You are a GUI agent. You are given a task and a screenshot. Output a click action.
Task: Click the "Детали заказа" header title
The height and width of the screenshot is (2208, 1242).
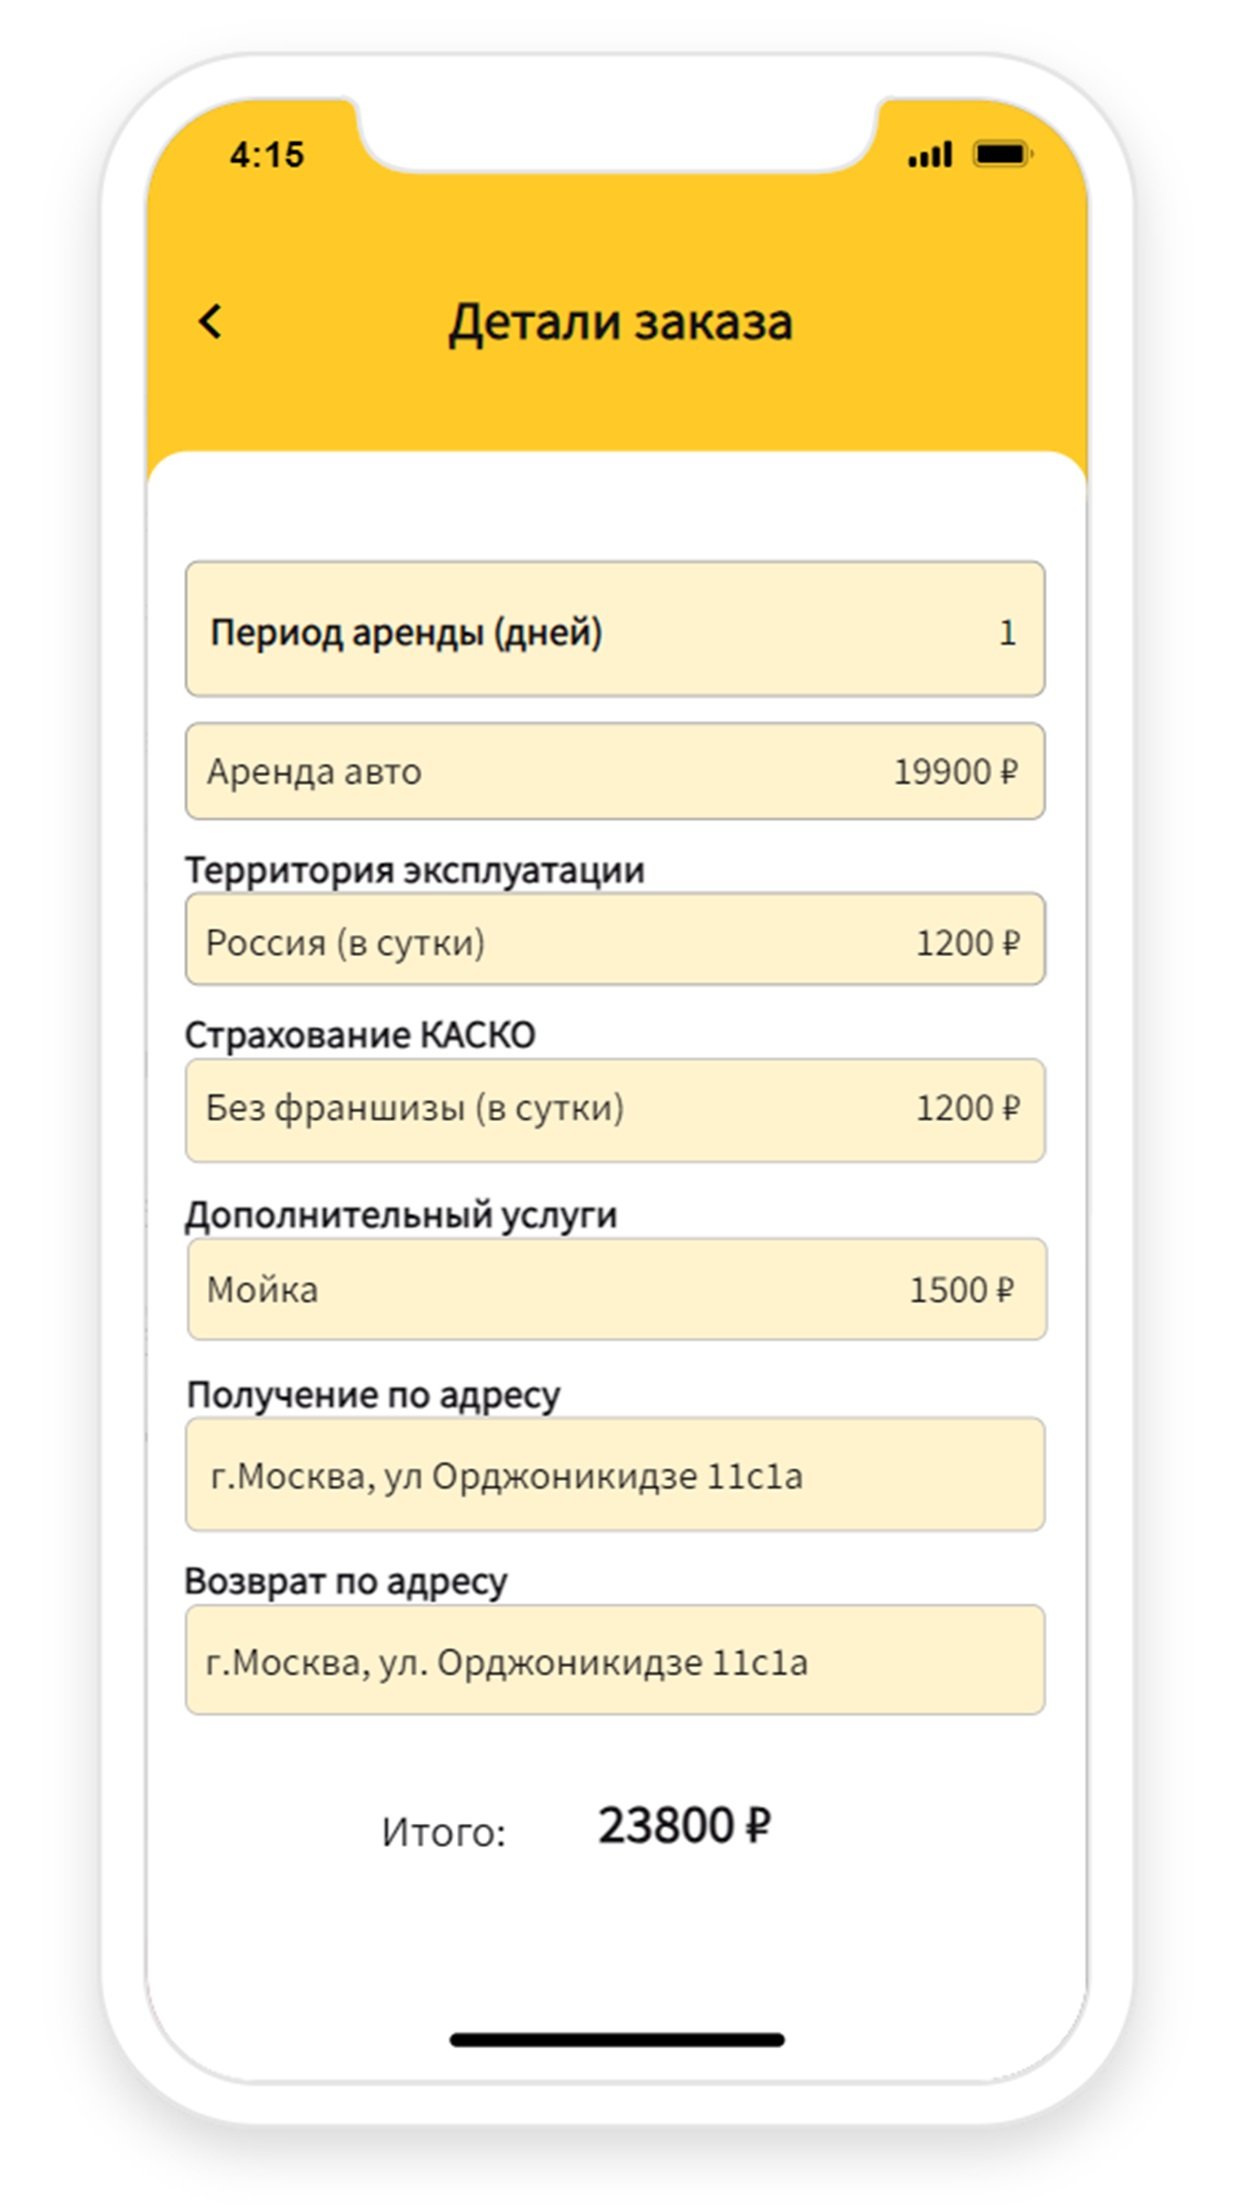[620, 323]
